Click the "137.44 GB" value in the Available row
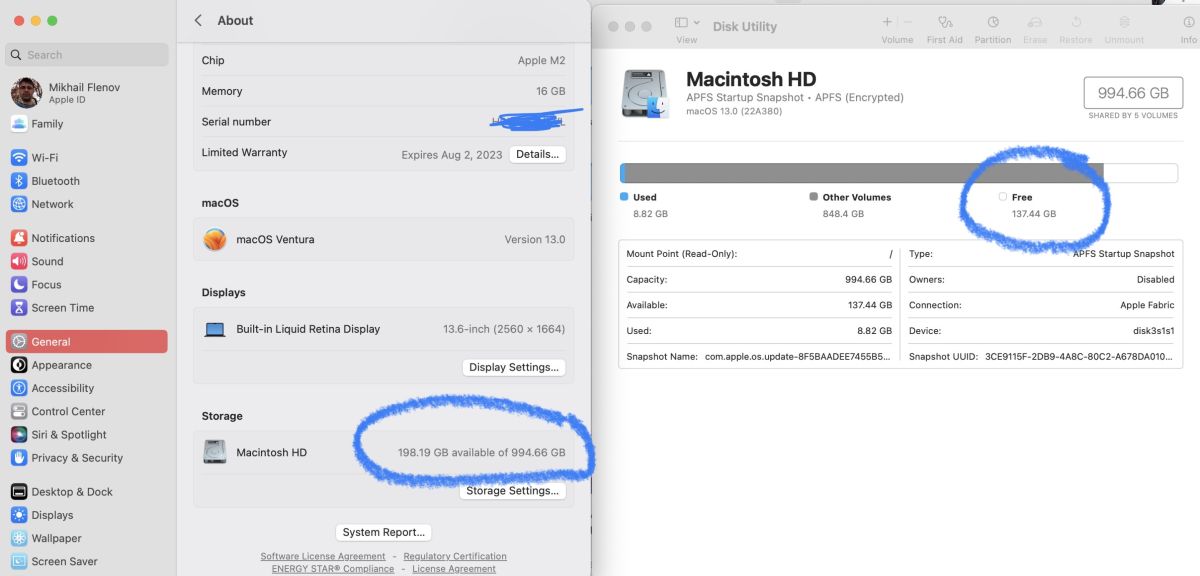 coord(869,305)
